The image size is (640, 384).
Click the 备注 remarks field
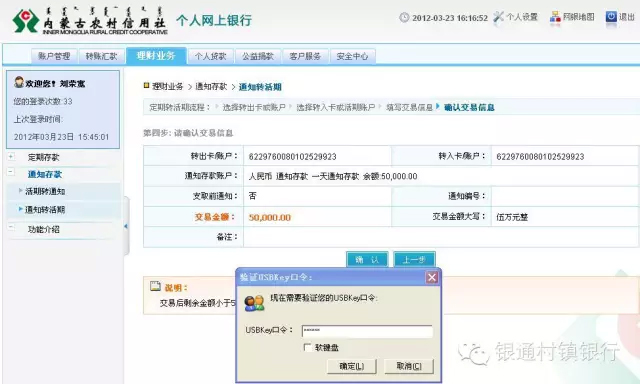pos(440,237)
